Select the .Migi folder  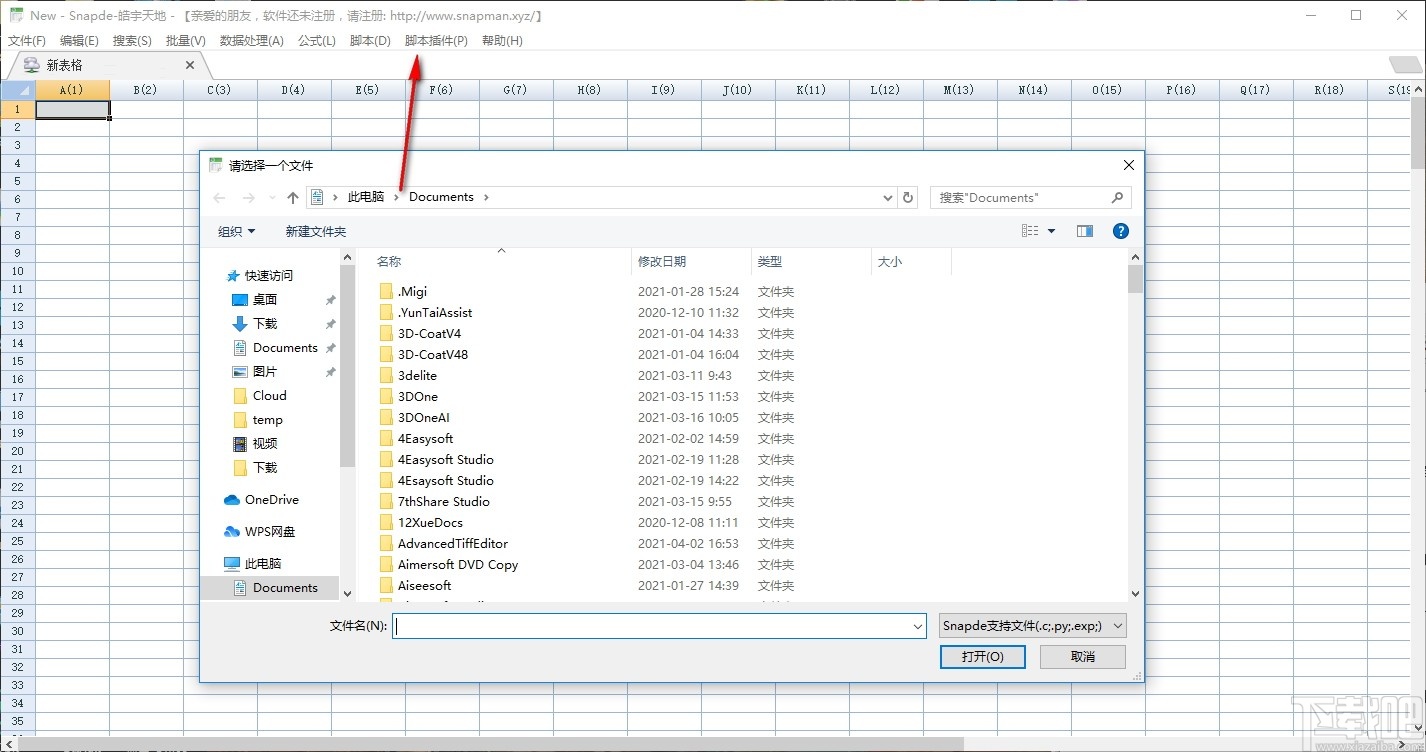click(403, 291)
